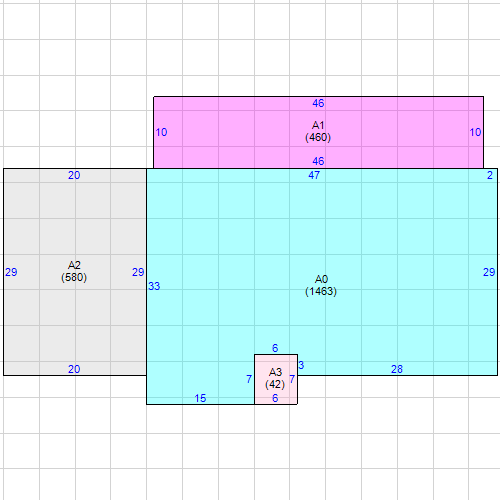Click the 3 dimension beside the A3 area
500x500 pixels.
pyautogui.click(x=301, y=365)
